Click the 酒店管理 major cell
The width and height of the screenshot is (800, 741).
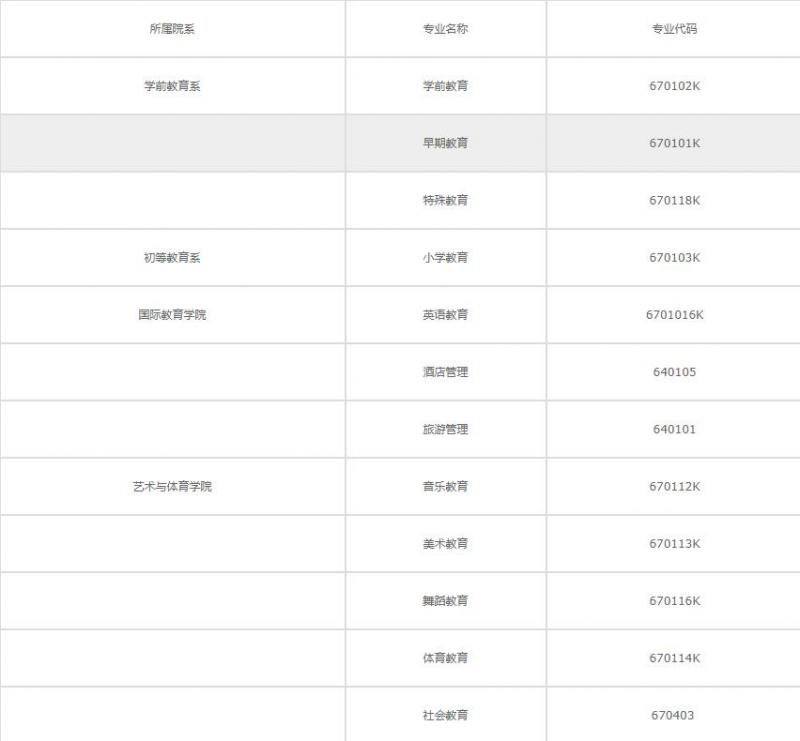point(445,372)
